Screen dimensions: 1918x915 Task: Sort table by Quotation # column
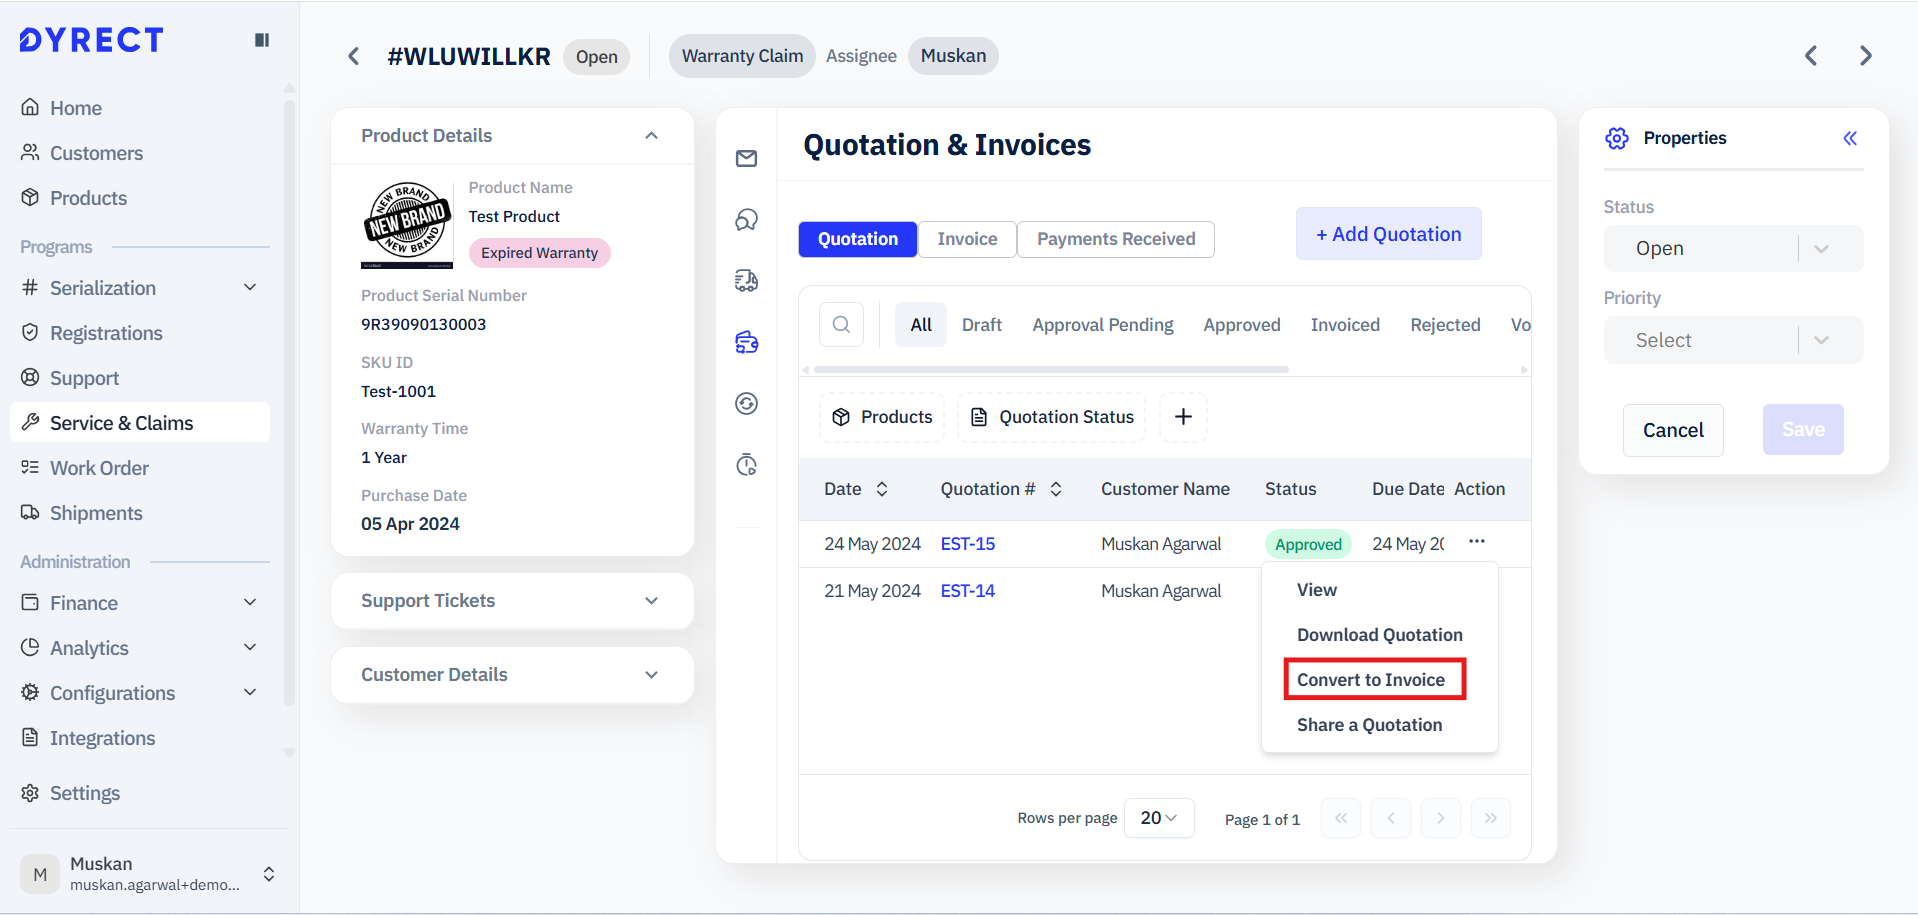pyautogui.click(x=1056, y=489)
